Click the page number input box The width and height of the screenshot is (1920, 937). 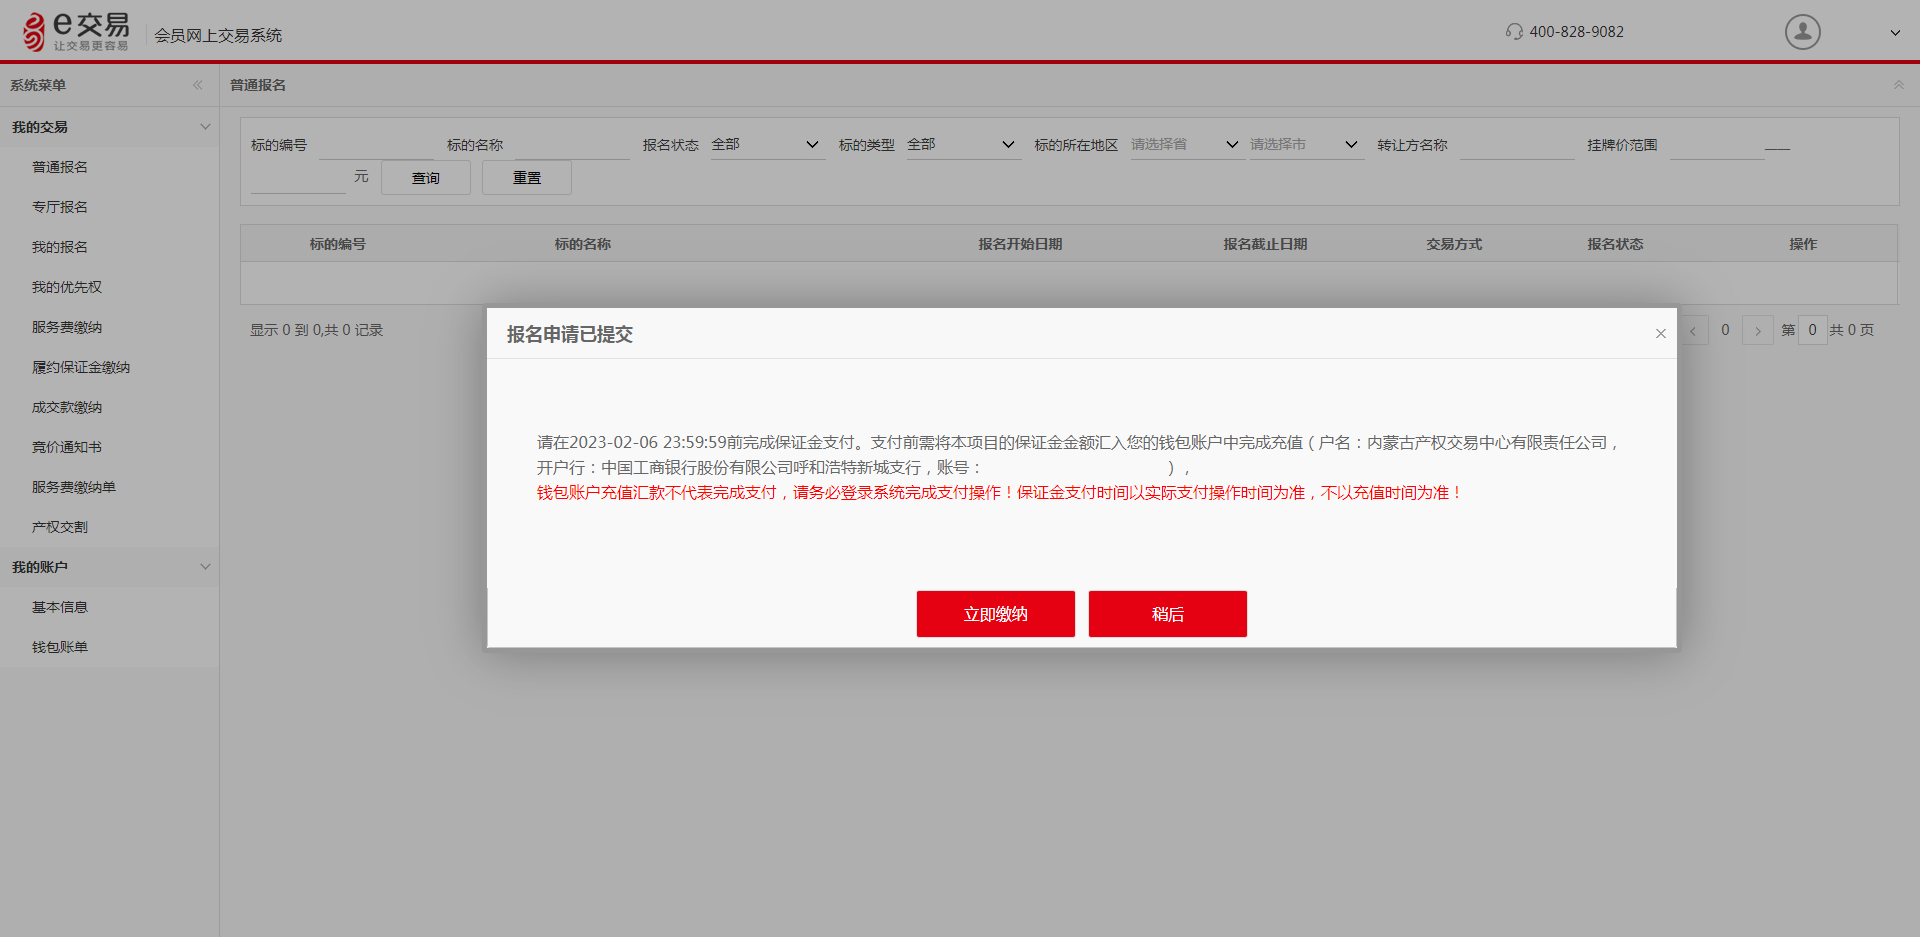pyautogui.click(x=1812, y=330)
